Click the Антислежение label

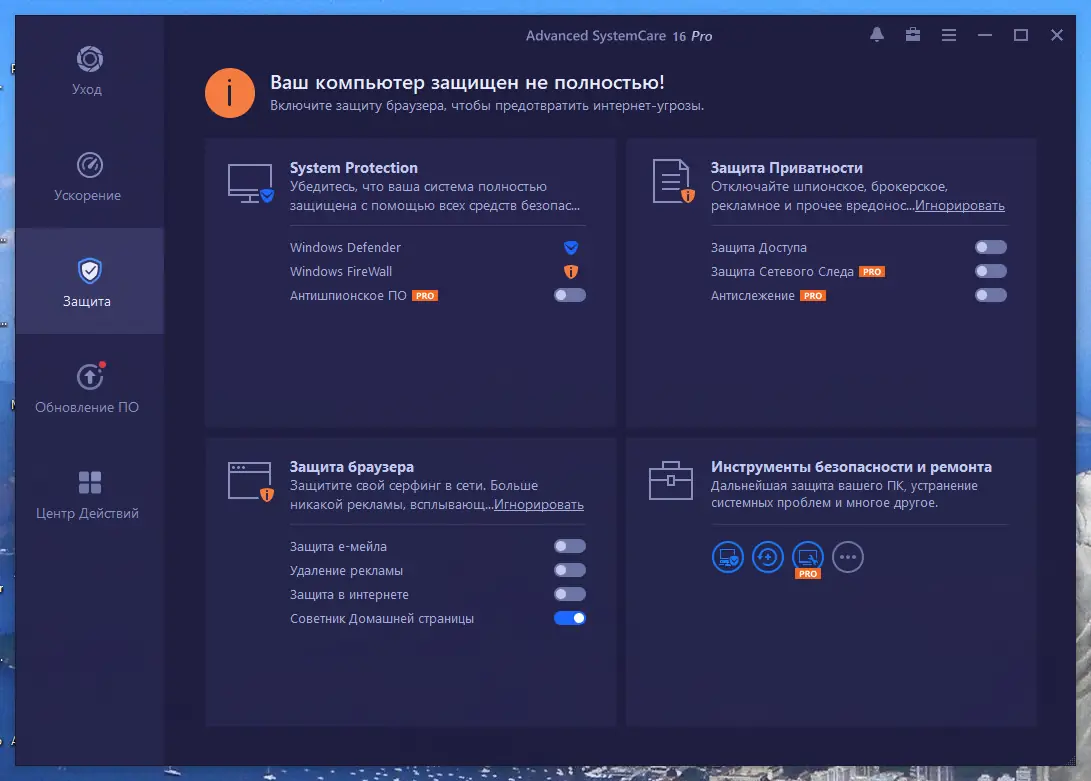click(752, 296)
